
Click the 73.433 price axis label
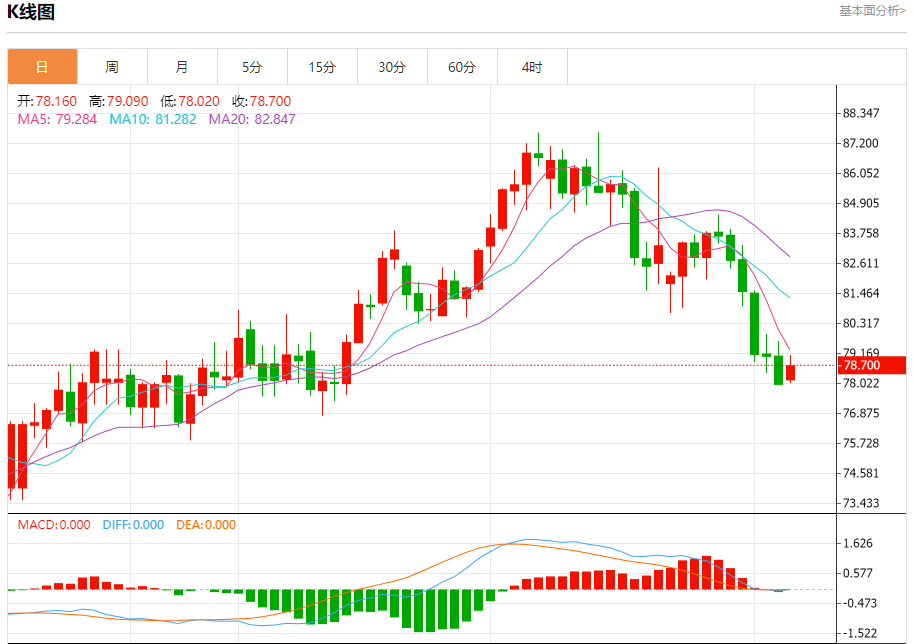(861, 503)
